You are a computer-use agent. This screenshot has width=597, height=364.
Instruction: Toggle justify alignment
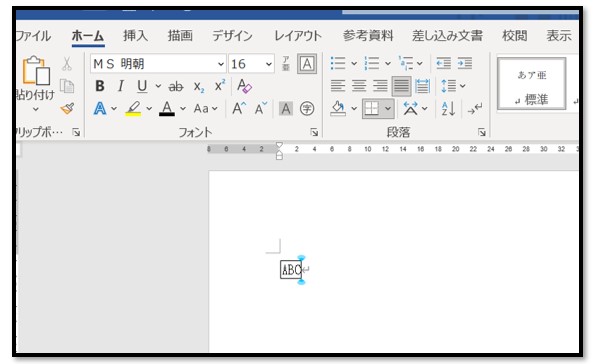tap(401, 86)
